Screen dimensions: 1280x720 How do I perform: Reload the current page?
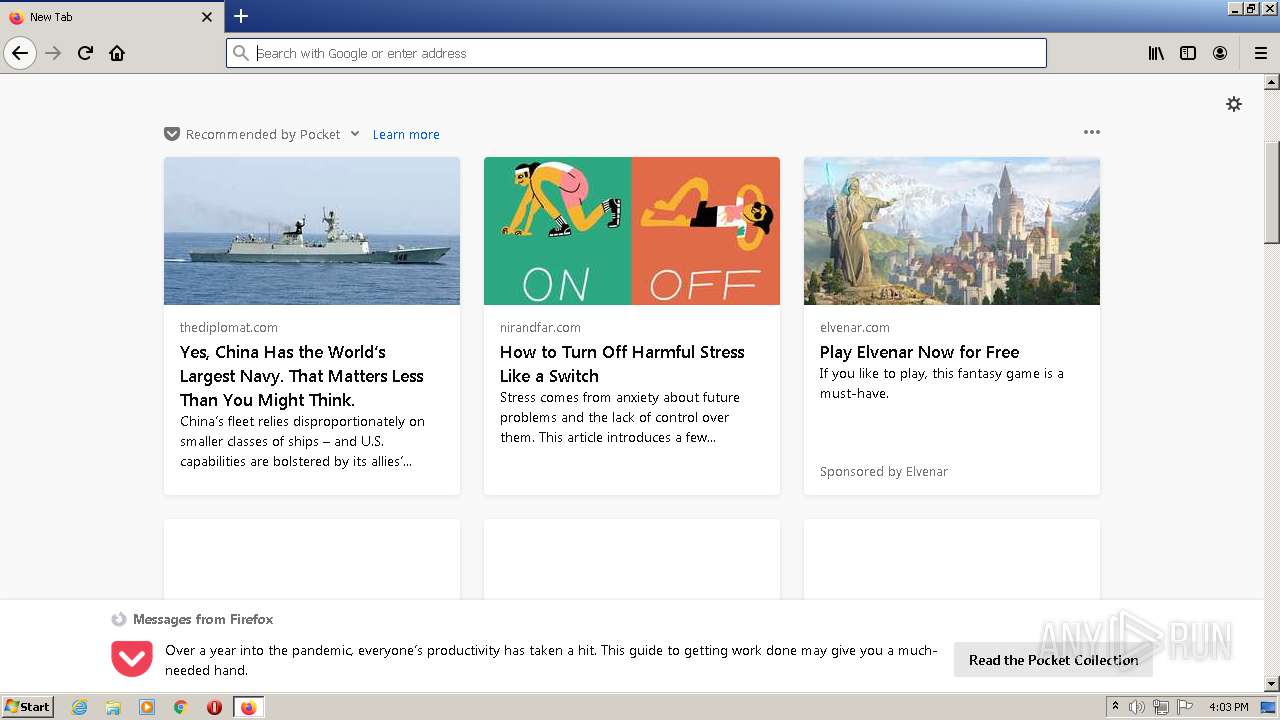[85, 53]
